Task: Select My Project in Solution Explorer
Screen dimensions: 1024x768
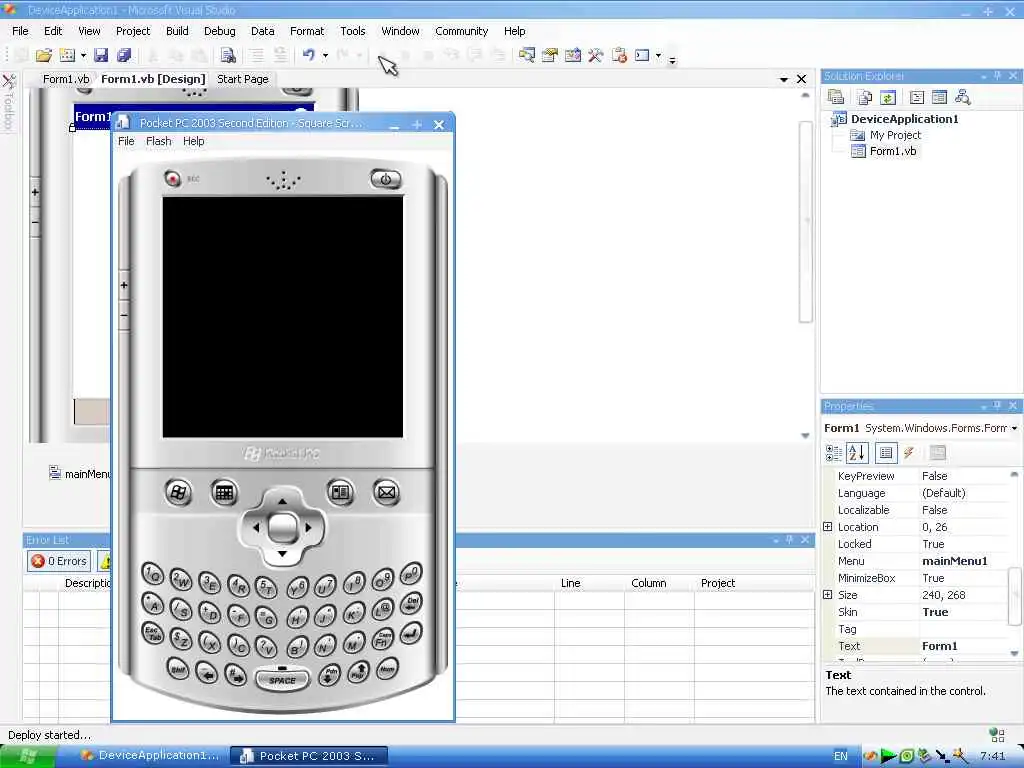Action: click(x=895, y=135)
